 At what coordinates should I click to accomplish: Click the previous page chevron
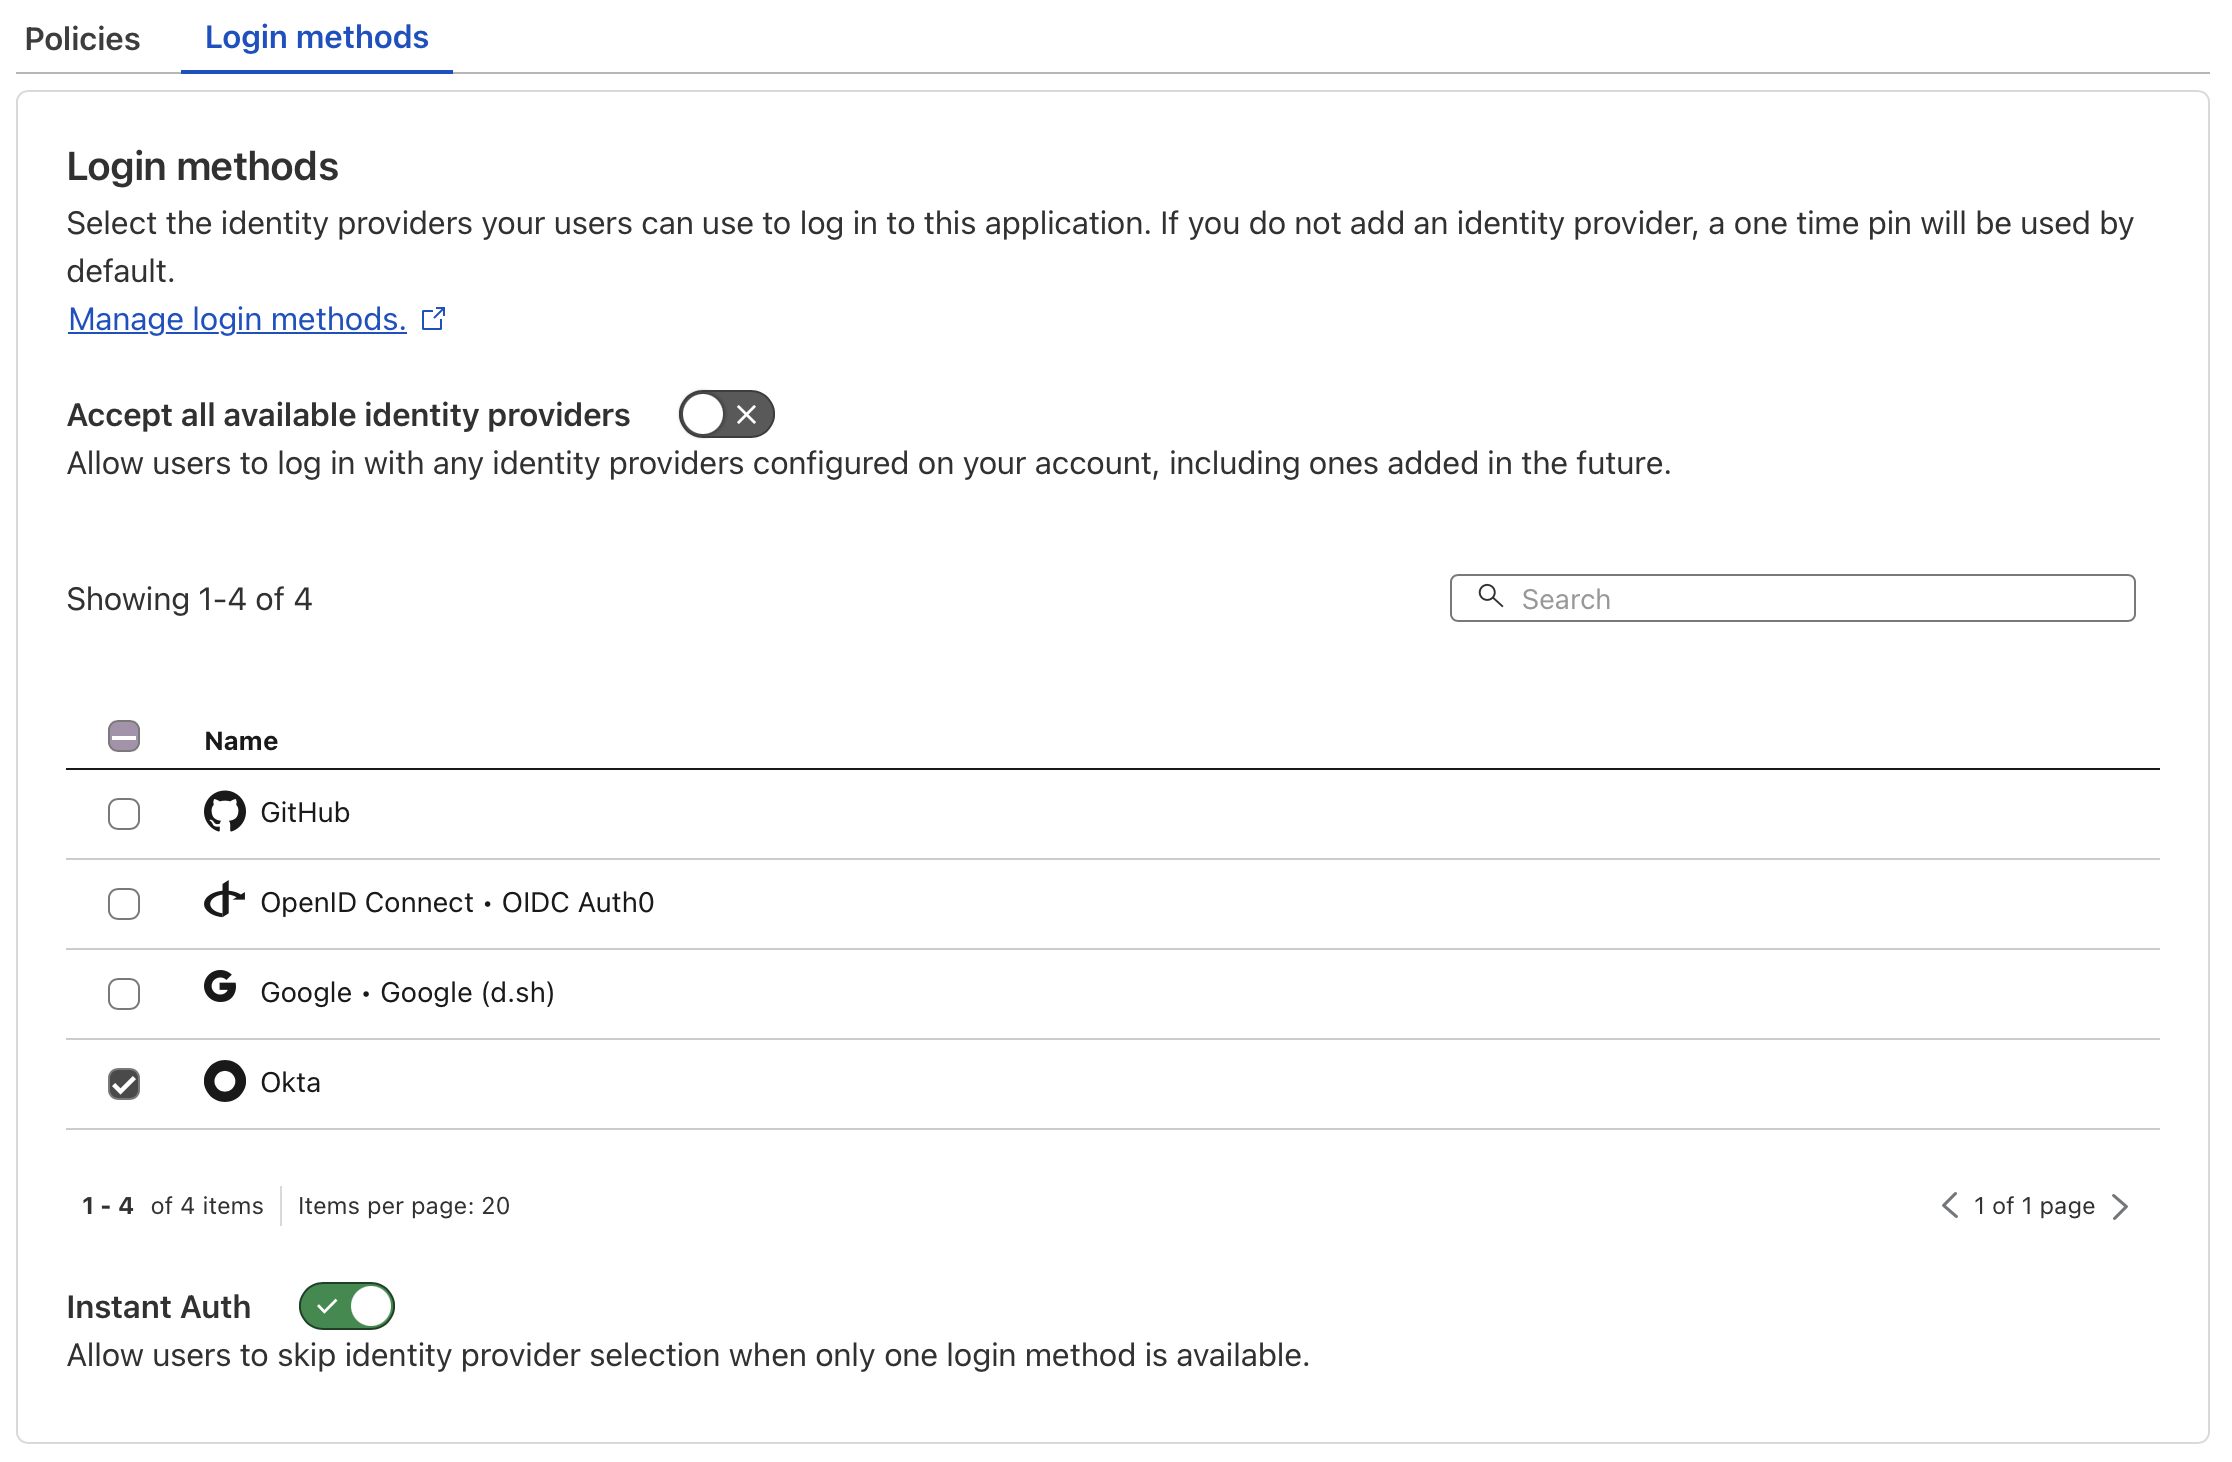(1950, 1206)
